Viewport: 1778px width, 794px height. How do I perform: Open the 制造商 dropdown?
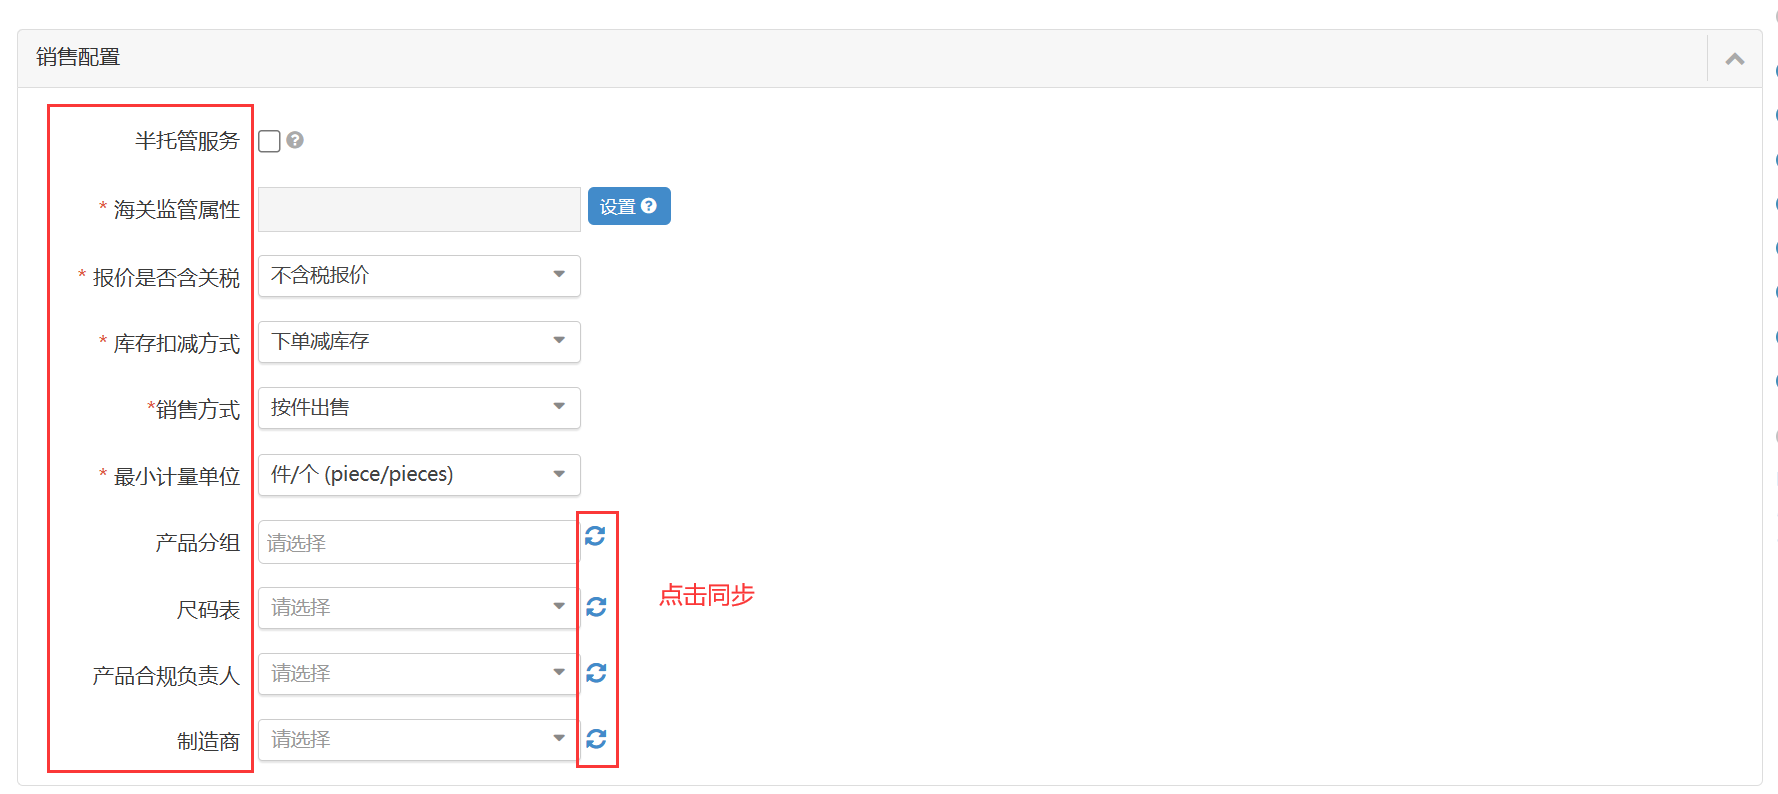pyautogui.click(x=417, y=739)
